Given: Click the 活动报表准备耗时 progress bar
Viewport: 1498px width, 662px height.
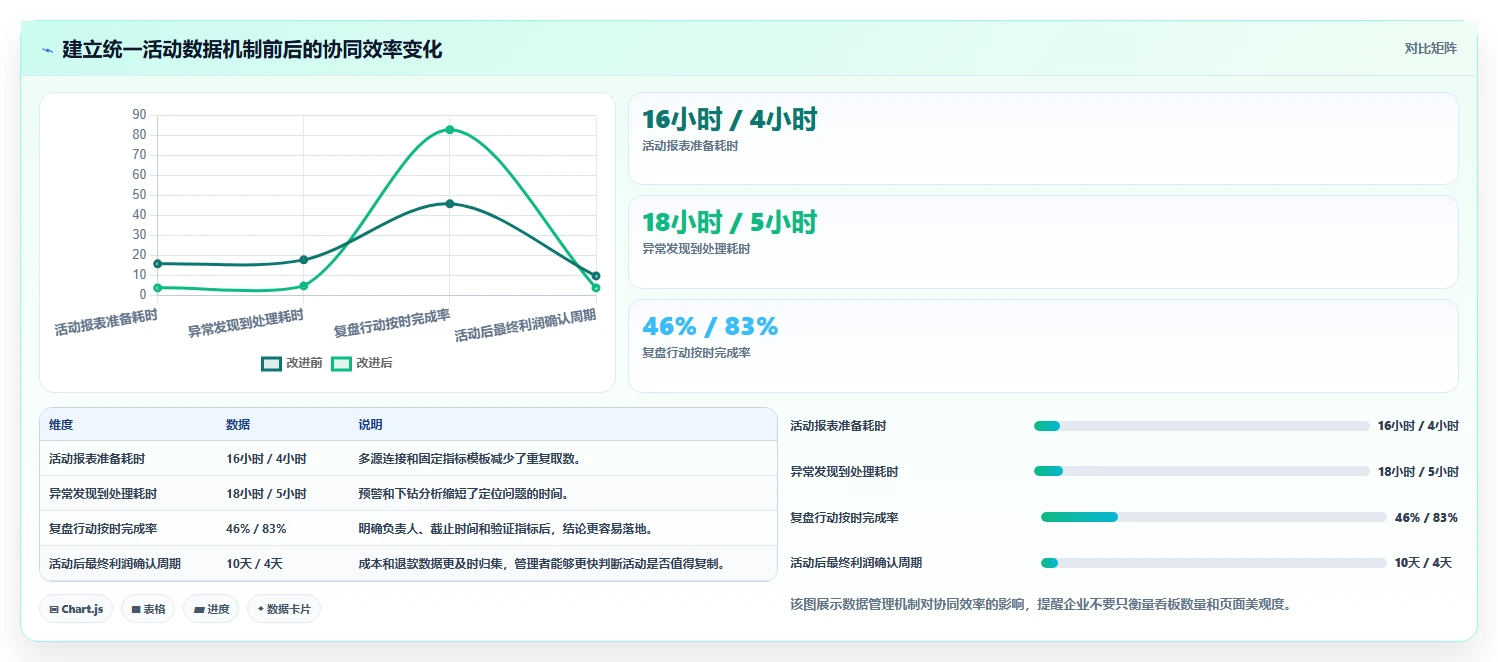Looking at the screenshot, I should point(1201,426).
